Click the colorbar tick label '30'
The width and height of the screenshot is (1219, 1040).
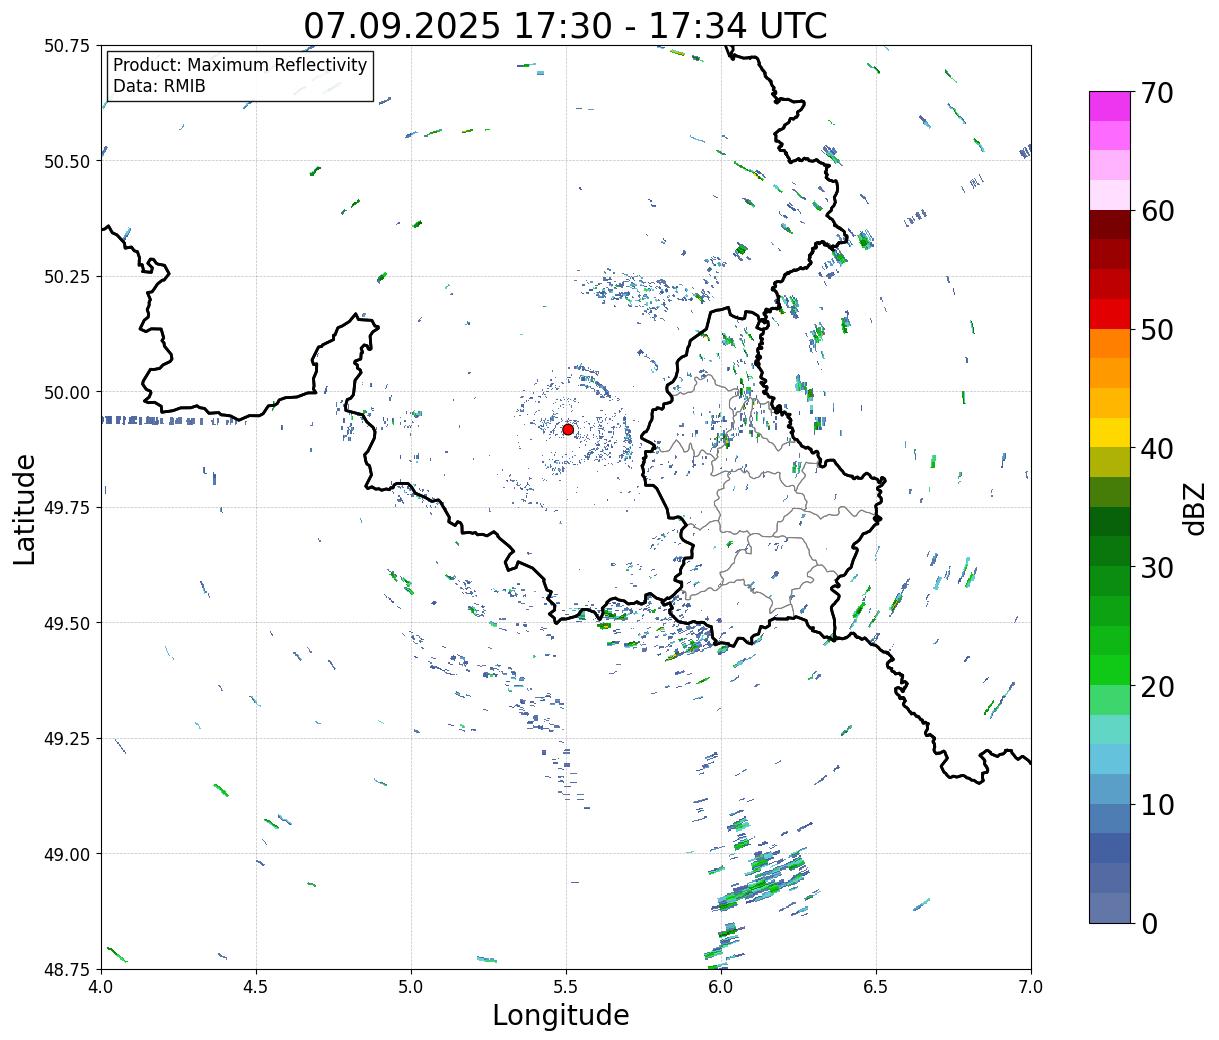[1157, 568]
